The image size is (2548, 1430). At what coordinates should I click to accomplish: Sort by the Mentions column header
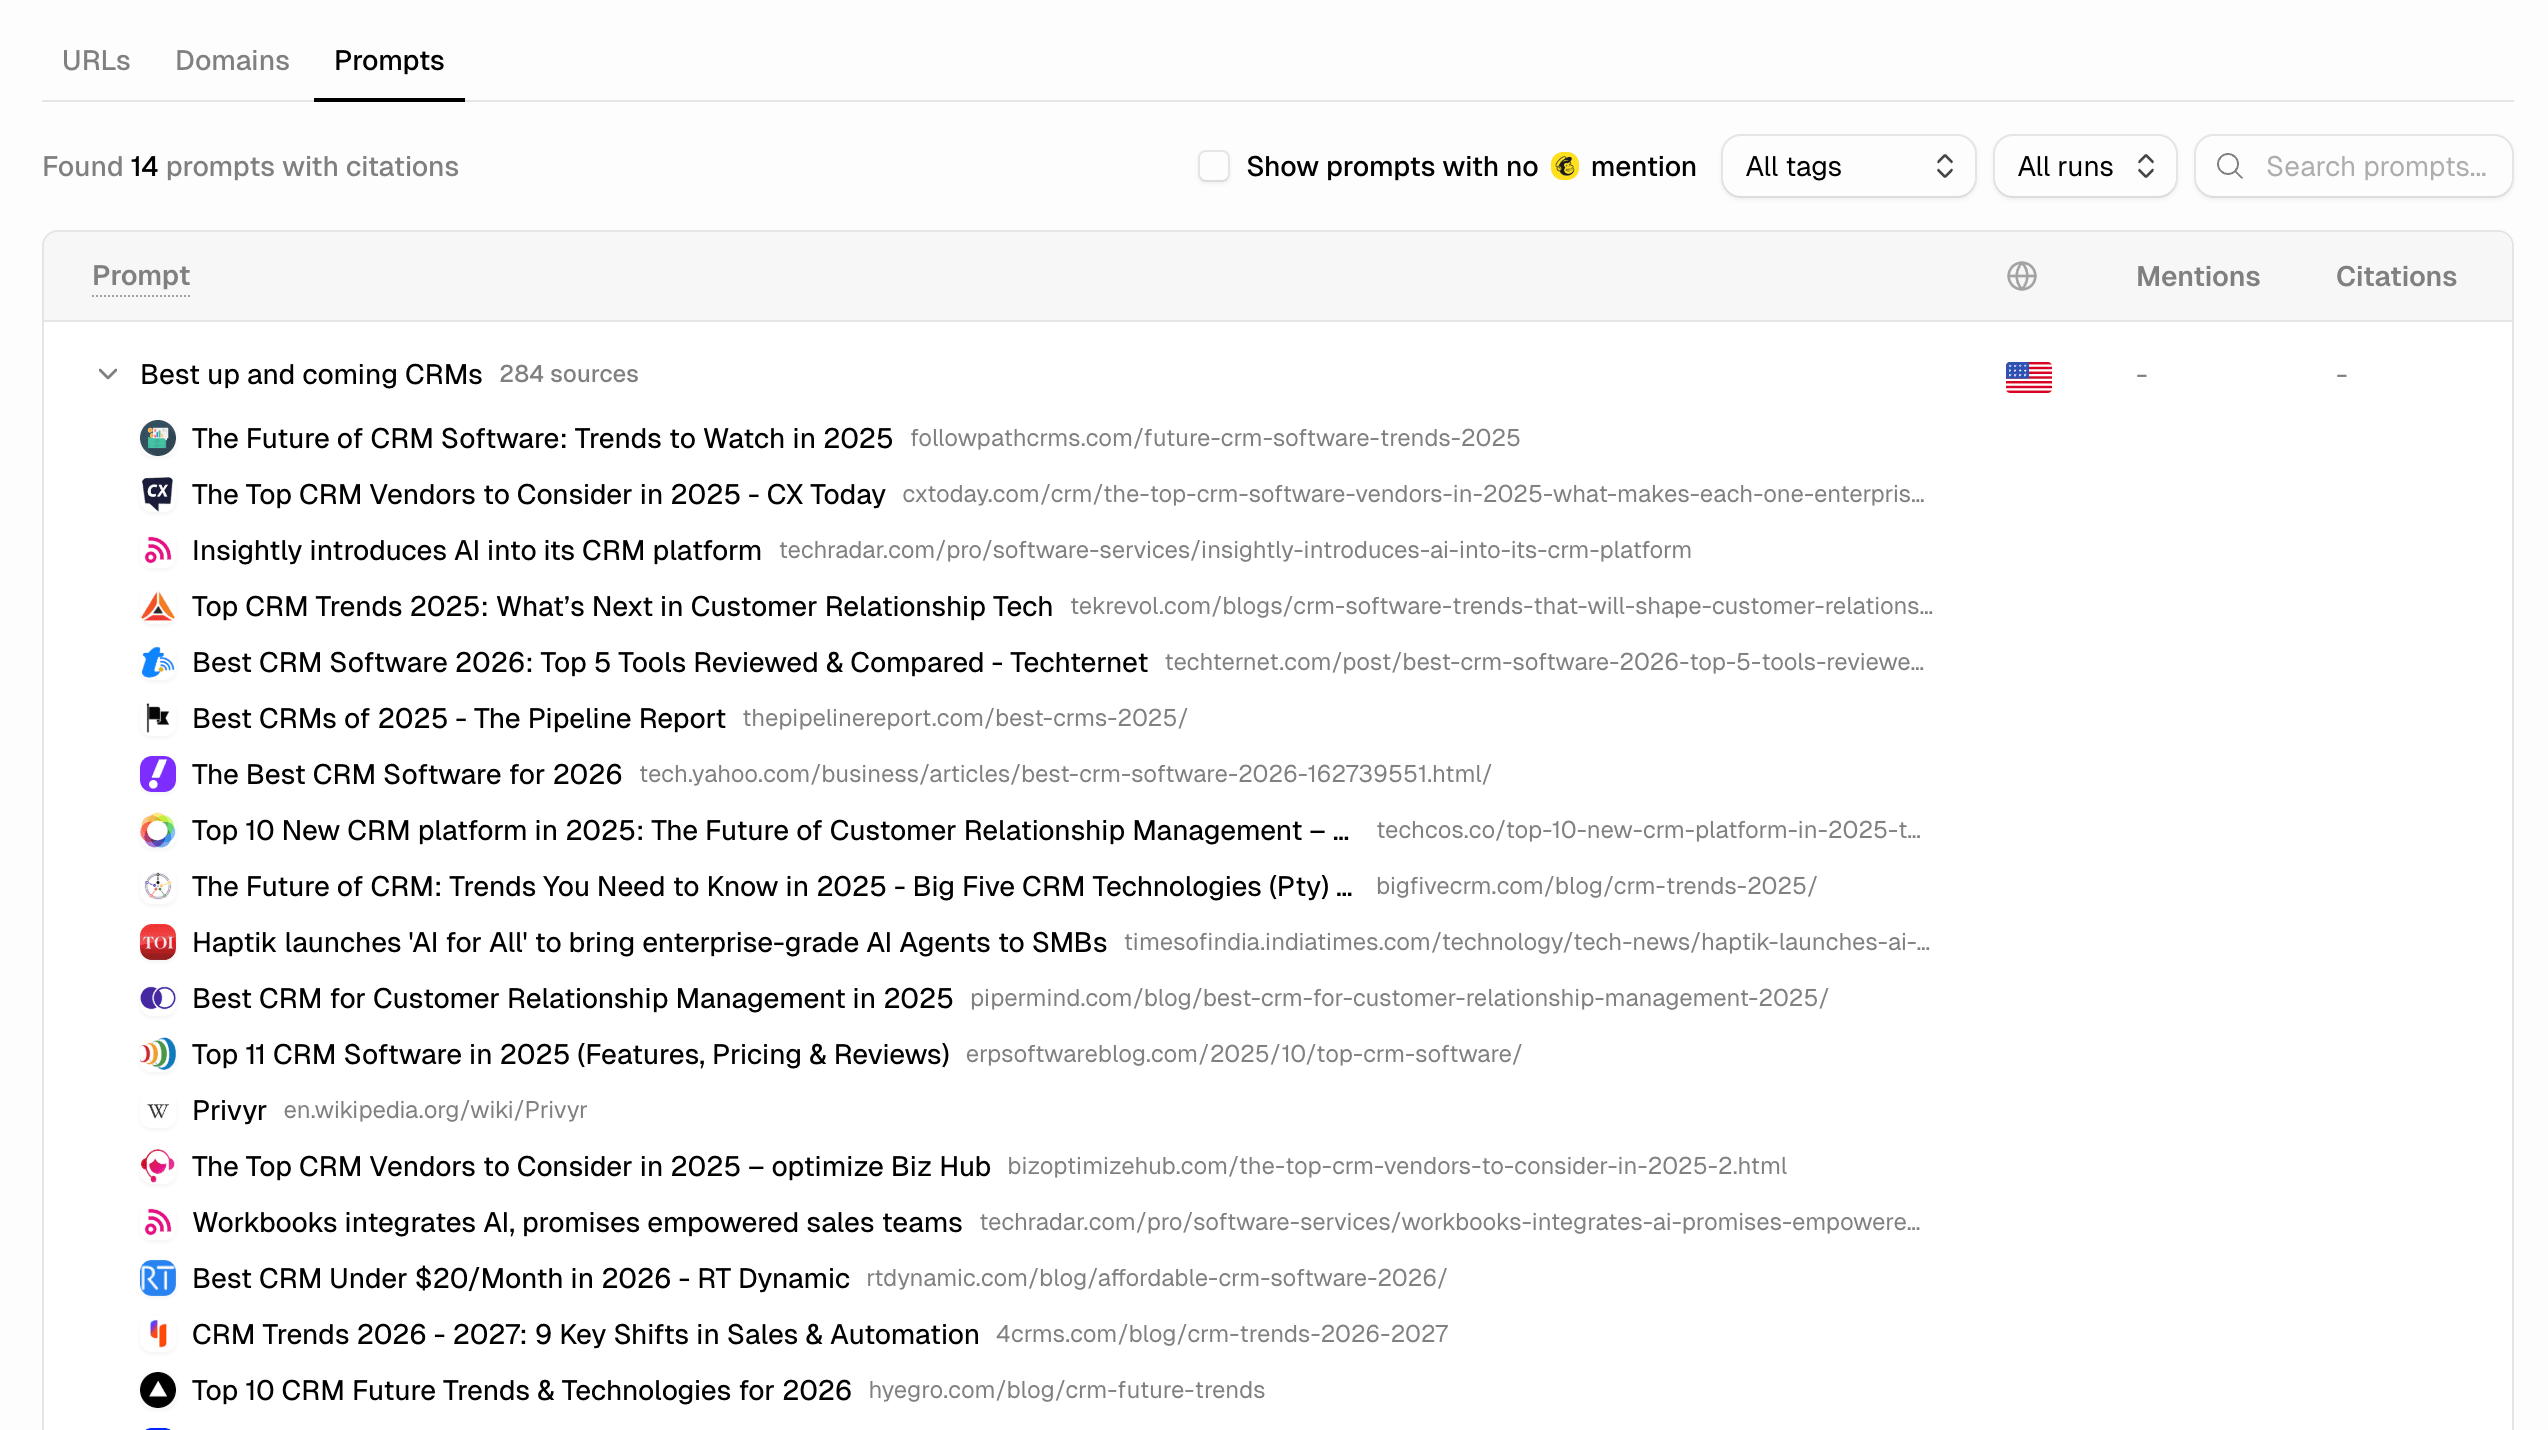coord(2198,276)
